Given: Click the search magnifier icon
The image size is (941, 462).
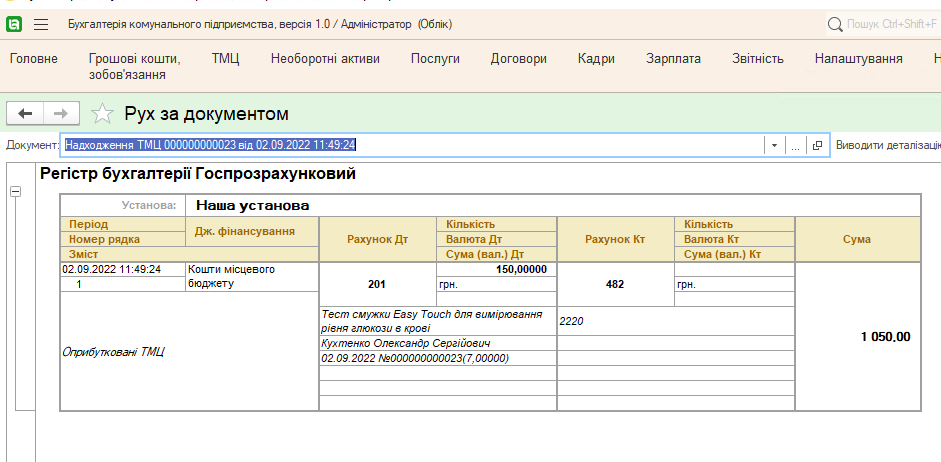Looking at the screenshot, I should click(x=835, y=23).
